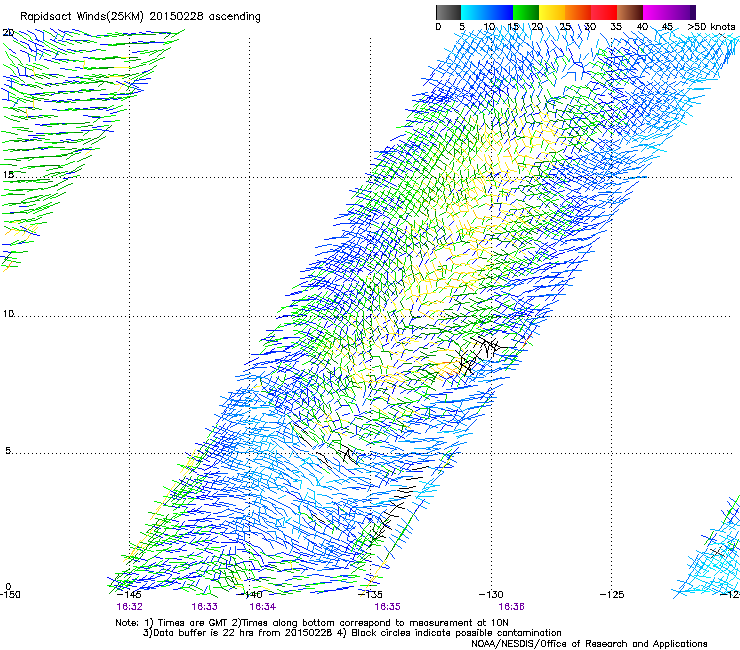This screenshot has height=650, width=740.
Task: Click the longitude label '-150'
Action: tap(10, 594)
